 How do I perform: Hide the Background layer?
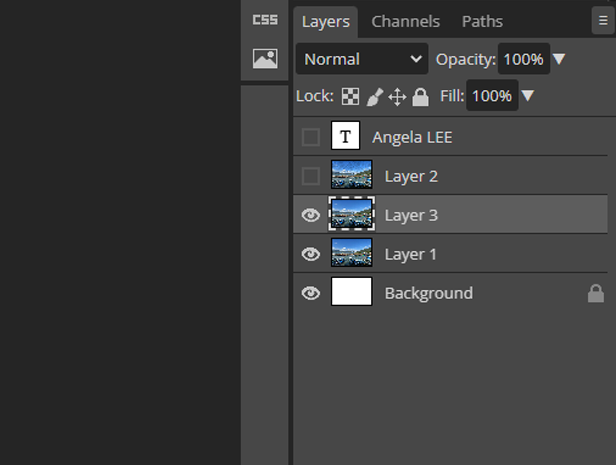point(311,293)
